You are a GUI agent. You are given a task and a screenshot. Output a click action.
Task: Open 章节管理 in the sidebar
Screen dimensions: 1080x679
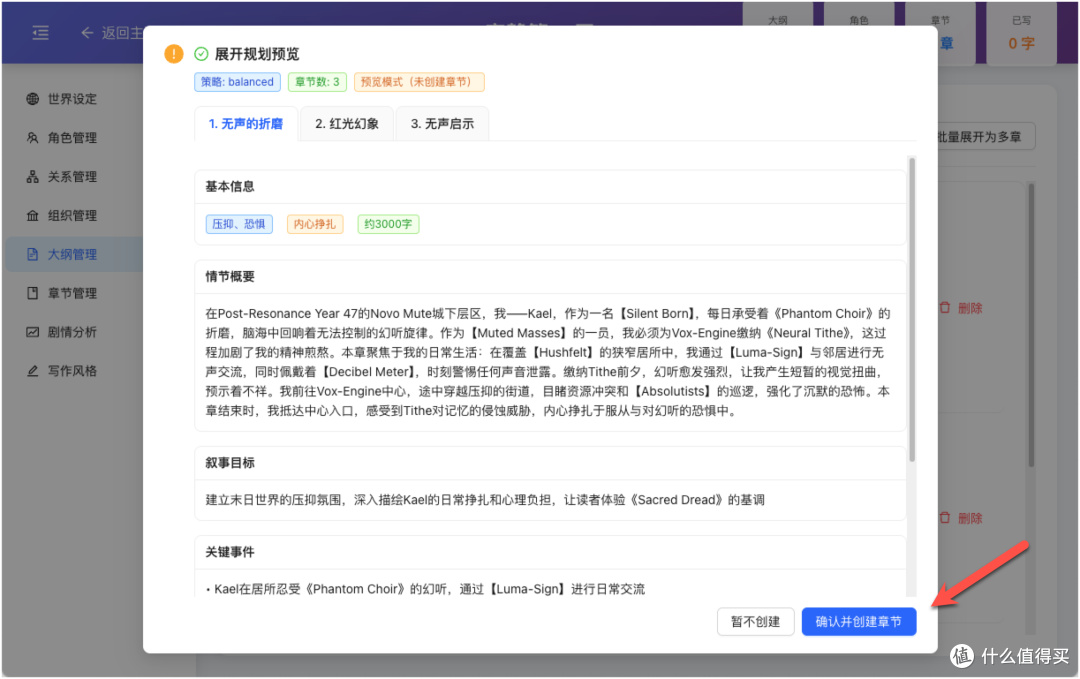74,293
